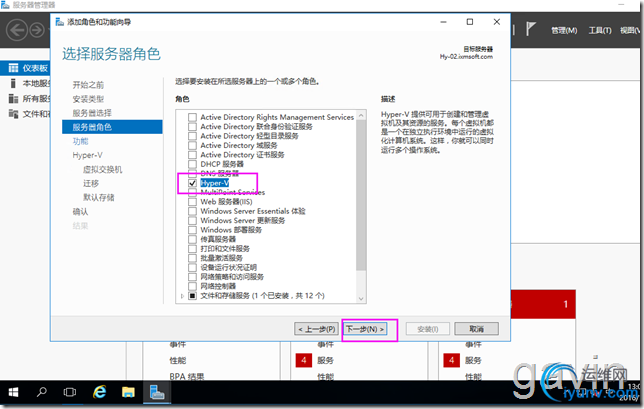Click the Server Manager back arrow
Screen dimensions: 644x409
17,30
